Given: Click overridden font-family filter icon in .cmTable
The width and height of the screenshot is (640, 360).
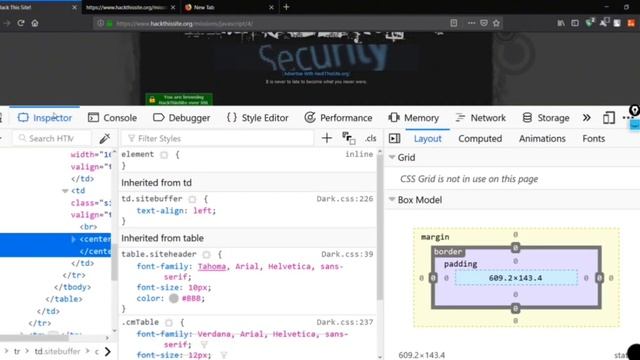Looking at the screenshot, I should 204,345.
